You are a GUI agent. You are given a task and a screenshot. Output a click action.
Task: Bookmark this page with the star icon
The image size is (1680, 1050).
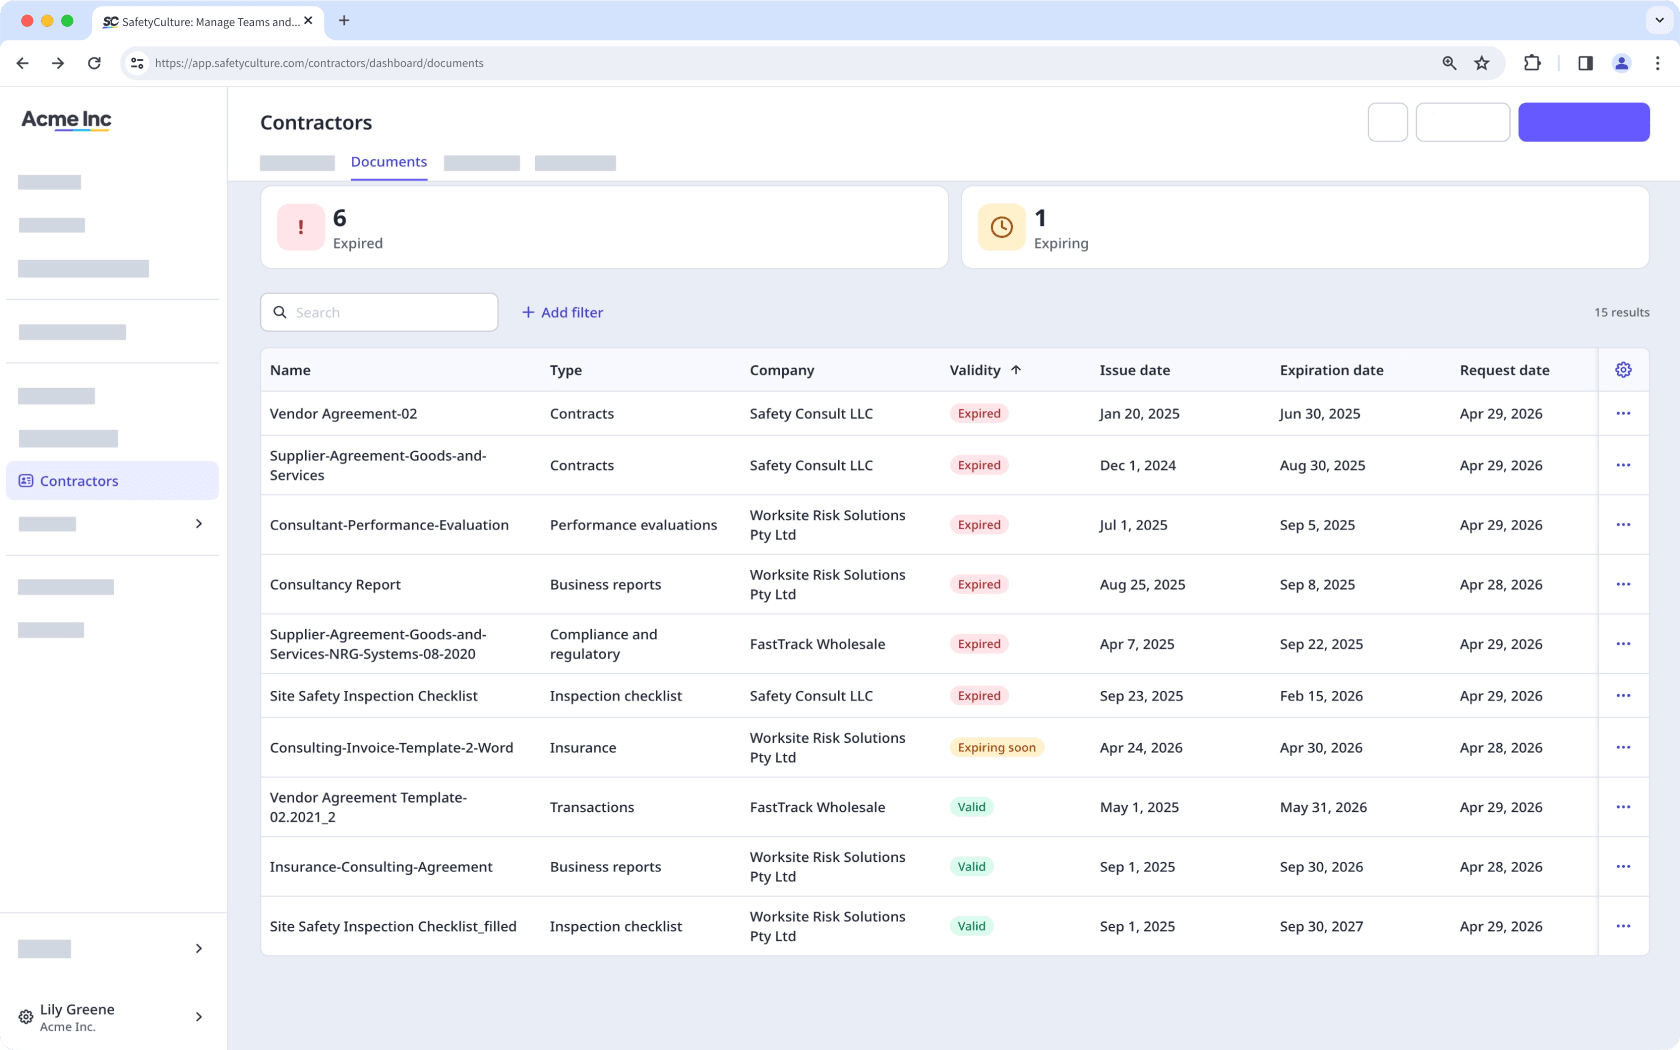1482,63
